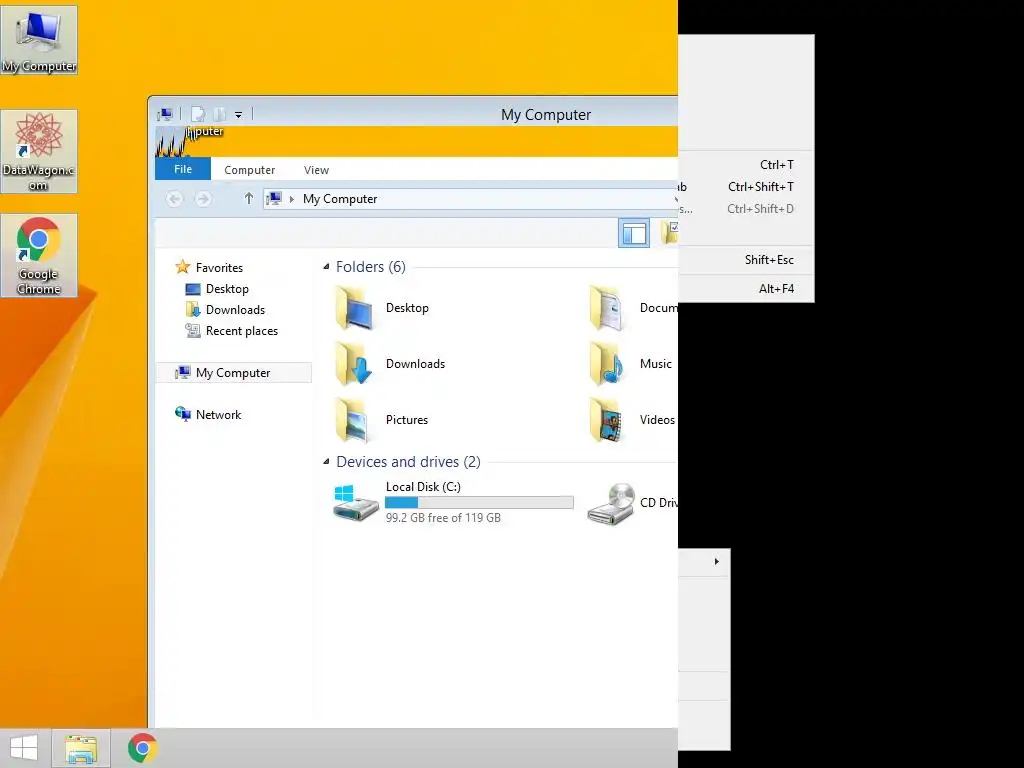
Task: Click the 'Folders (6)' header text
Action: point(370,266)
